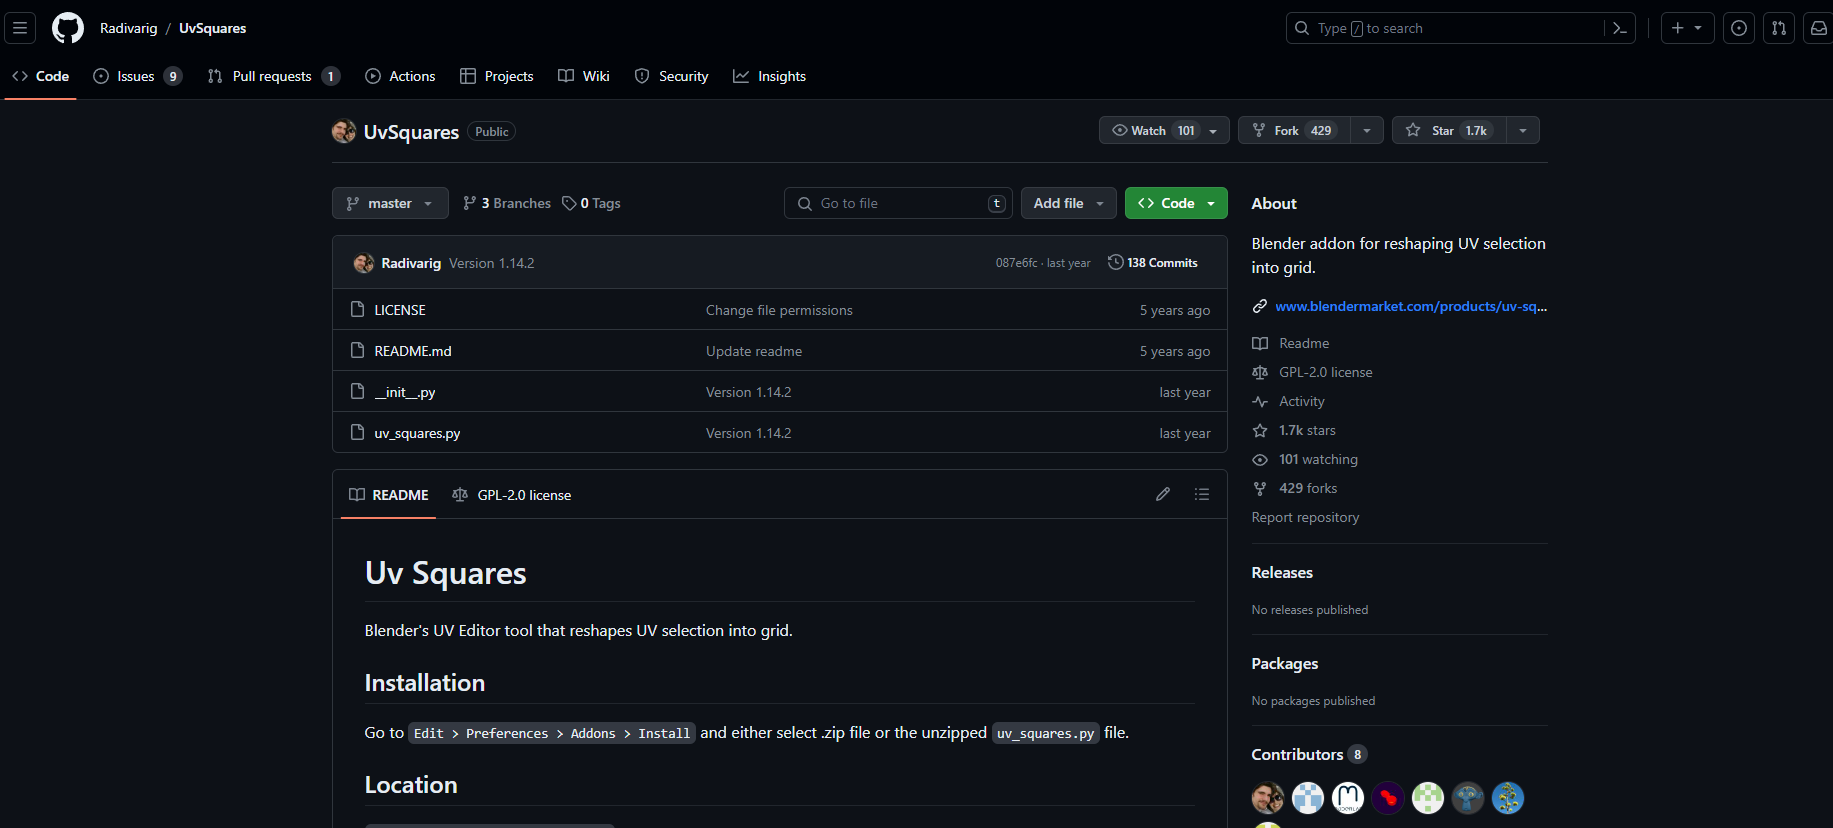Click Radivarig avatar in commit row

click(x=364, y=263)
